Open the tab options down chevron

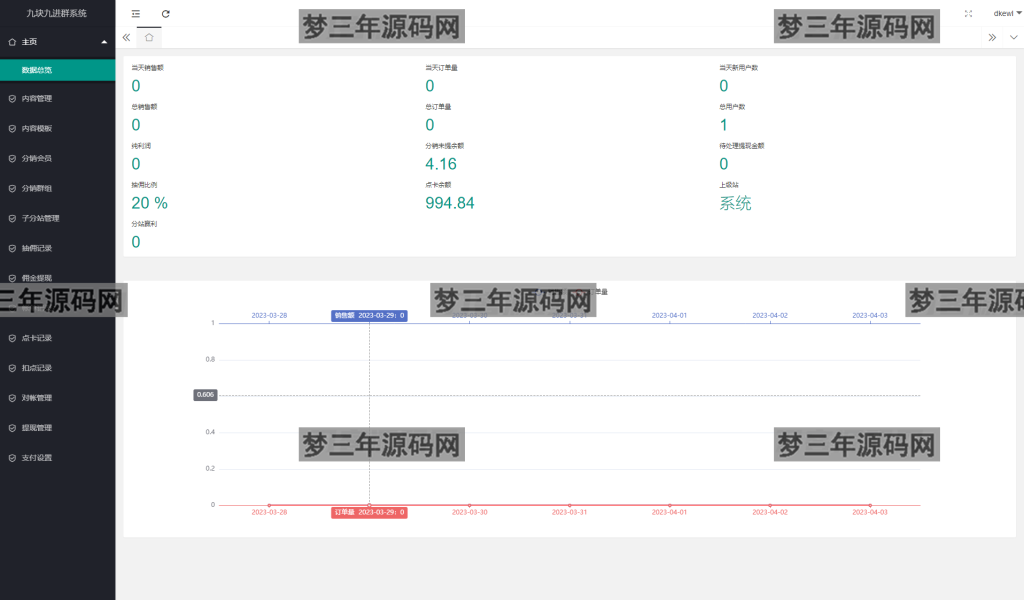click(1014, 38)
